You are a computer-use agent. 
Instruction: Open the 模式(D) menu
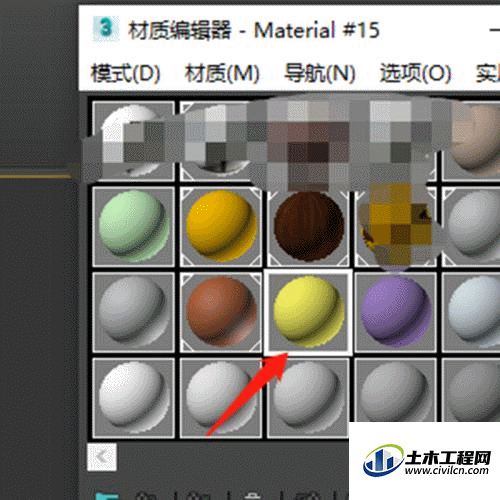point(125,73)
